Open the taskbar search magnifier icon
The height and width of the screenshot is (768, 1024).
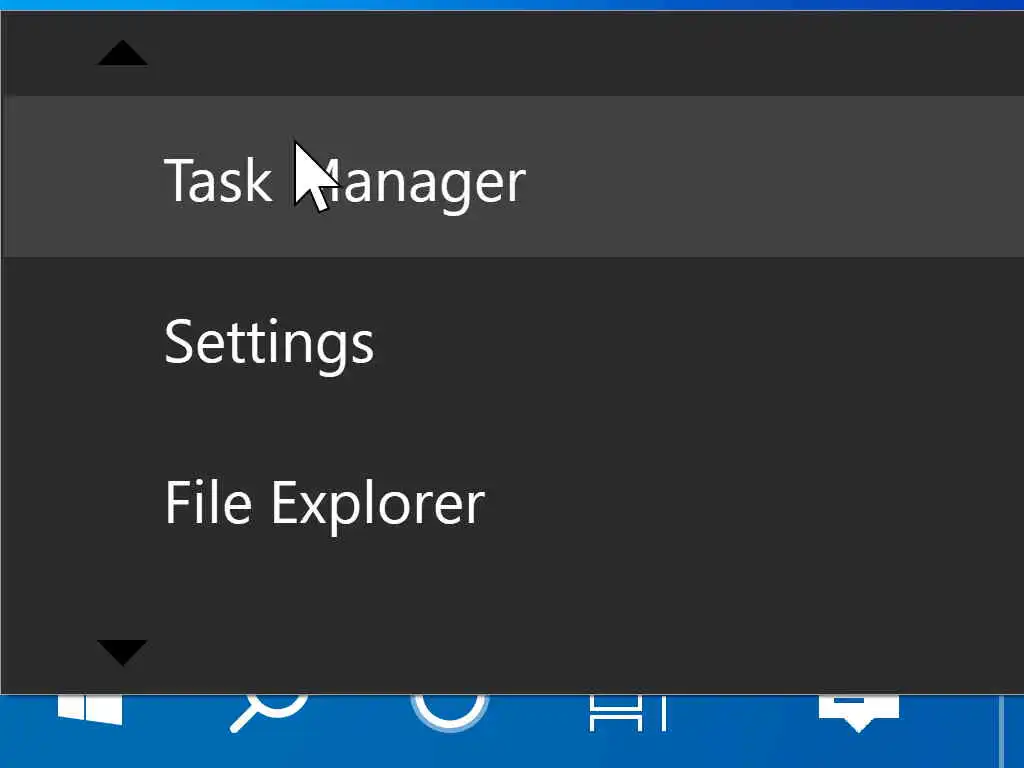tap(267, 712)
